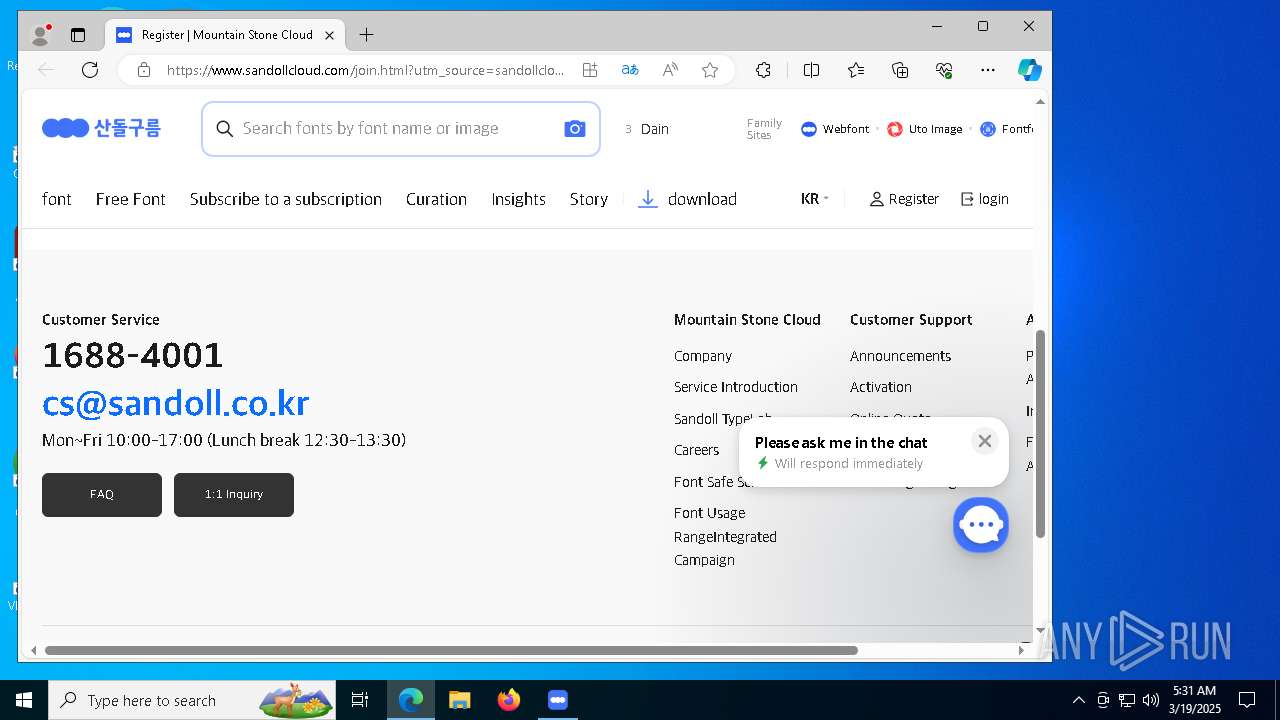Screen dimensions: 1280x720
Task: Open the Announcements link
Action: pyautogui.click(x=901, y=356)
